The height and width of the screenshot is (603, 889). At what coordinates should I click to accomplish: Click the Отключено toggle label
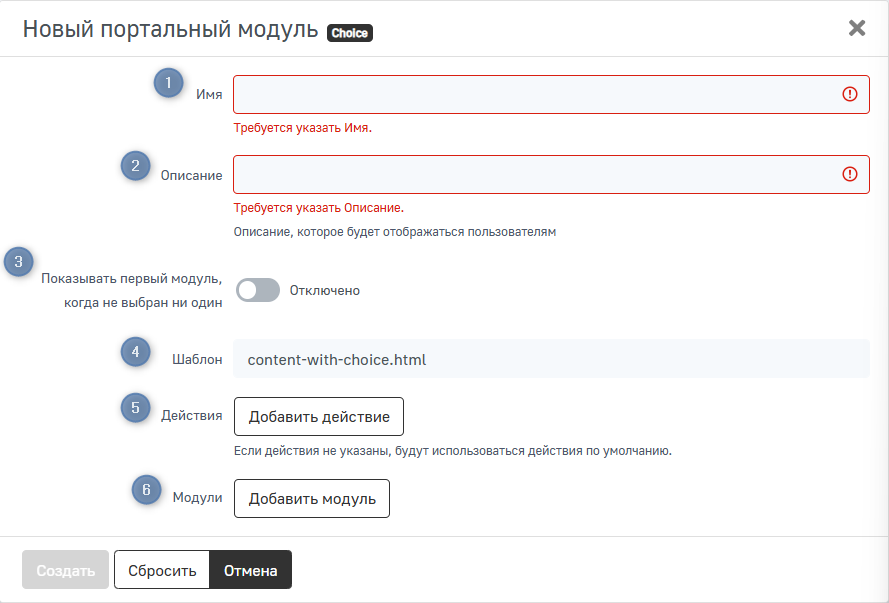(x=324, y=291)
